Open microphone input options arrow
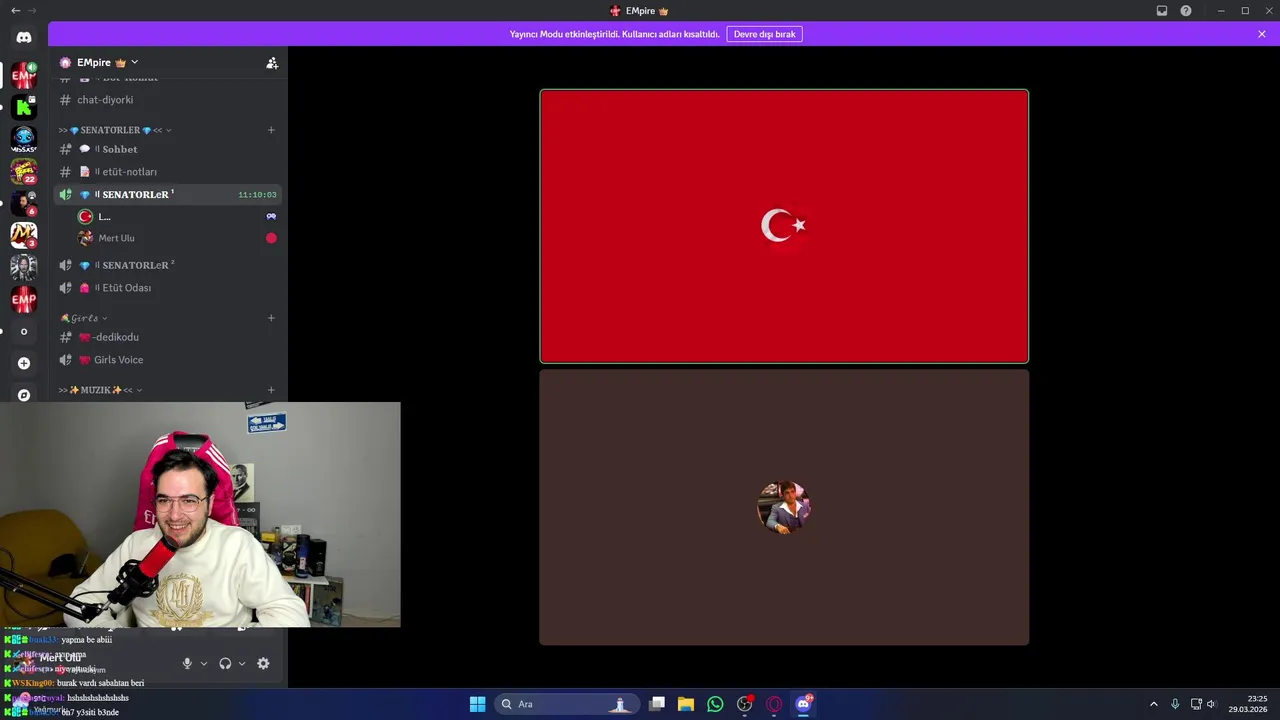Viewport: 1280px width, 720px height. tap(204, 663)
